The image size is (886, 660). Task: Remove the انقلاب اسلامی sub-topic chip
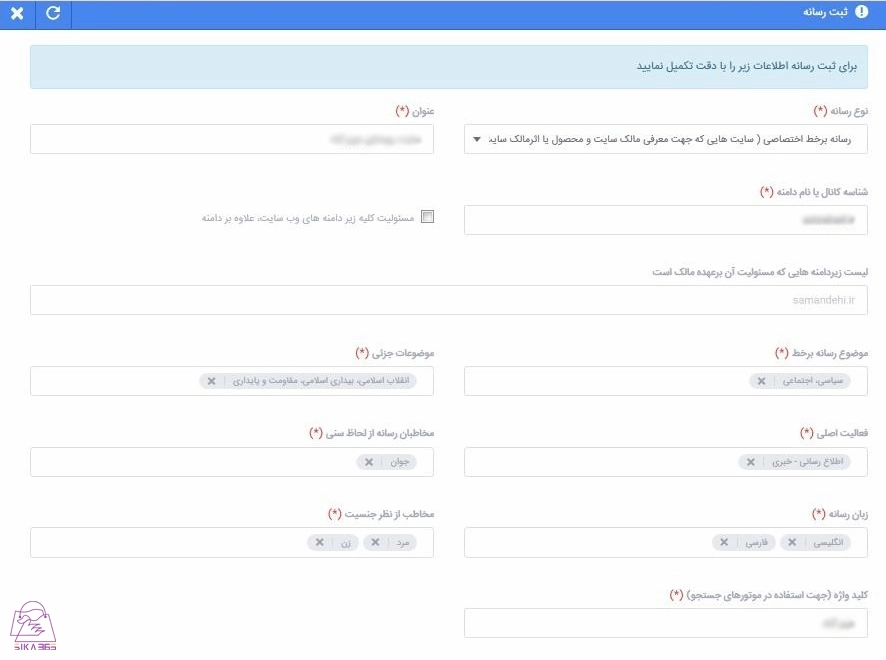[x=210, y=381]
